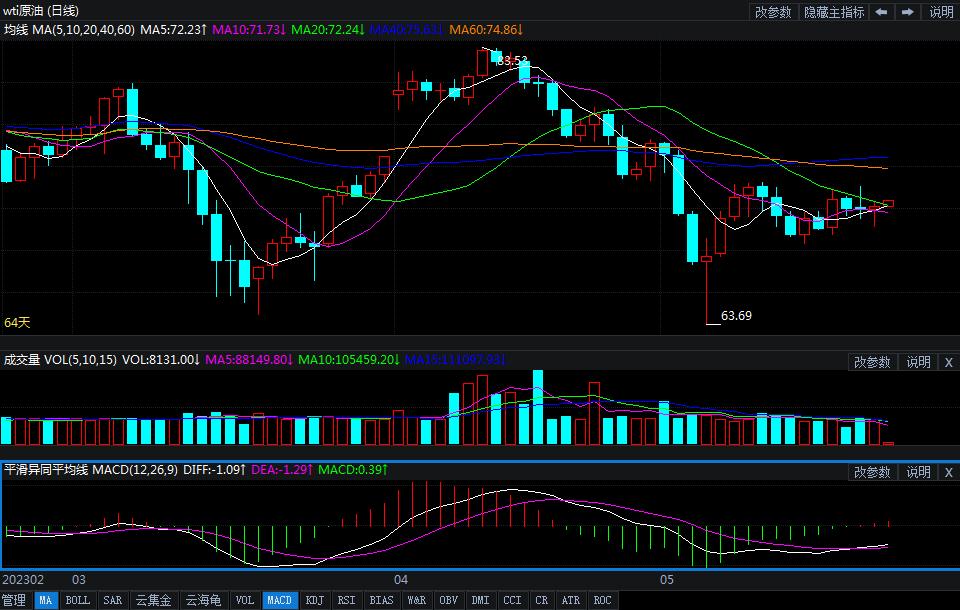Viewport: 960px width, 610px height.
Task: Close the volume panel with X
Action: click(948, 362)
